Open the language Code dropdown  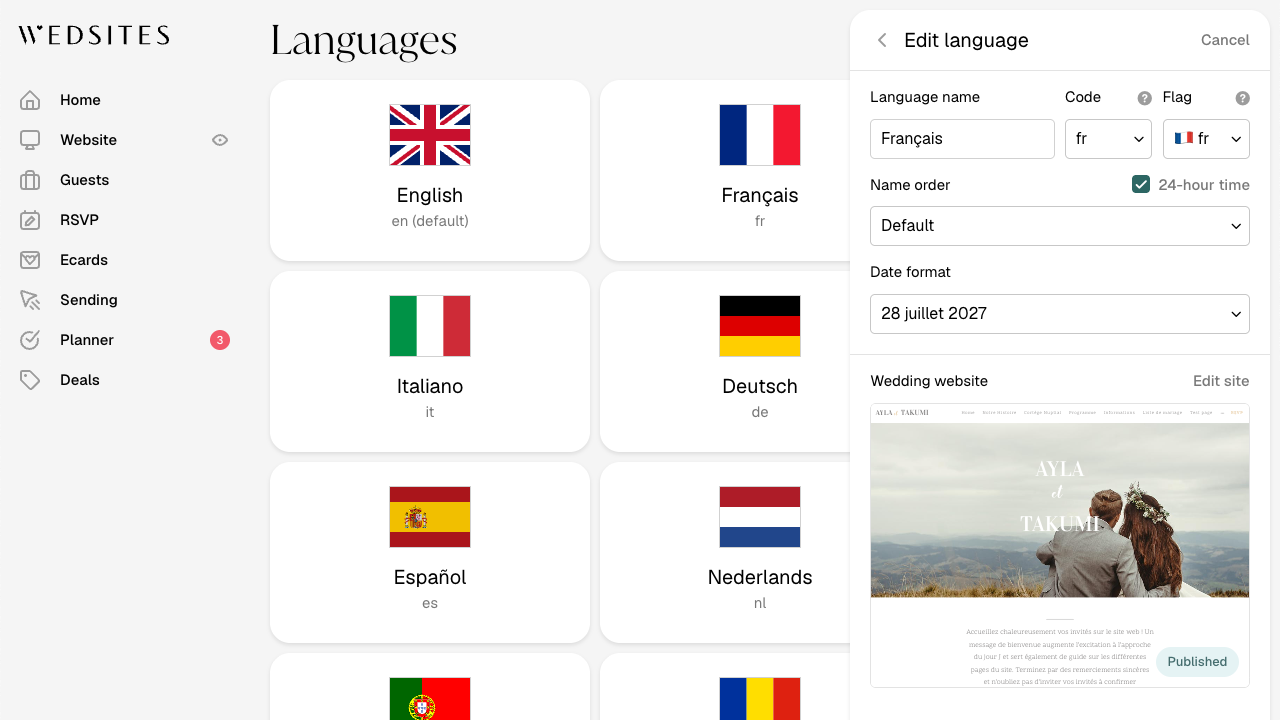click(x=1108, y=139)
